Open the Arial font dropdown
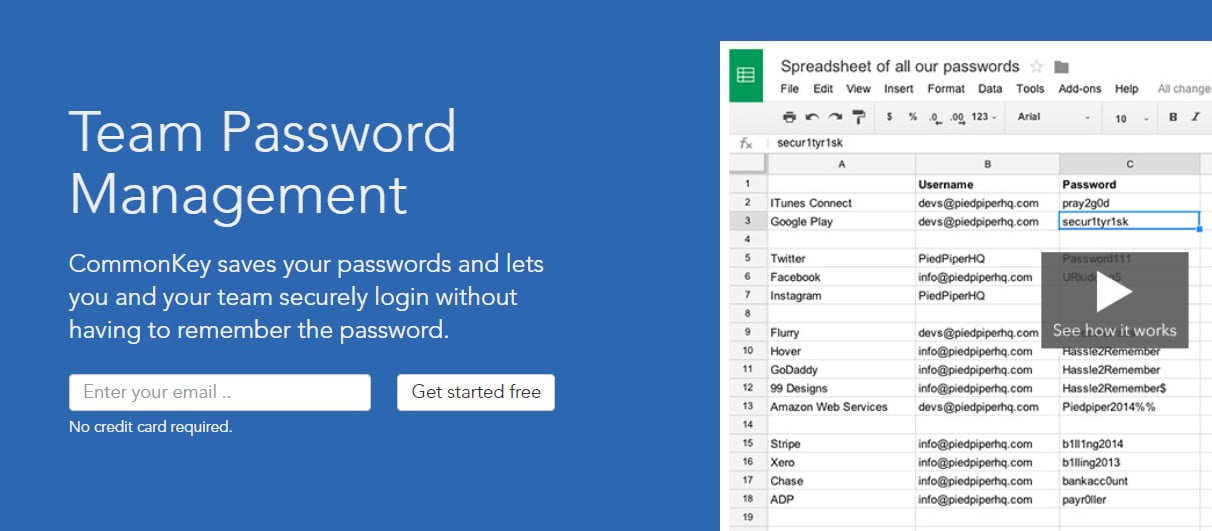 click(x=1053, y=117)
